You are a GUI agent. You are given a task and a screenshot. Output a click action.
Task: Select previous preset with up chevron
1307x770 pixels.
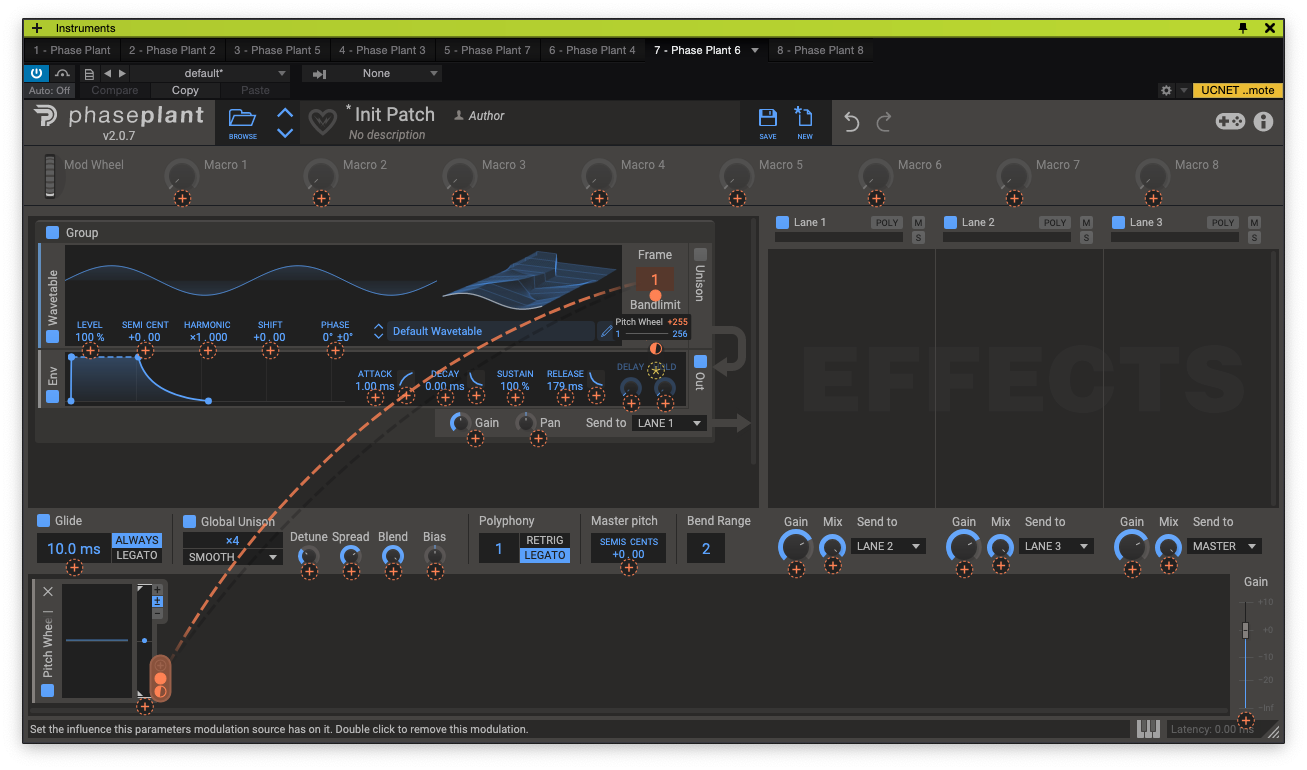[285, 113]
